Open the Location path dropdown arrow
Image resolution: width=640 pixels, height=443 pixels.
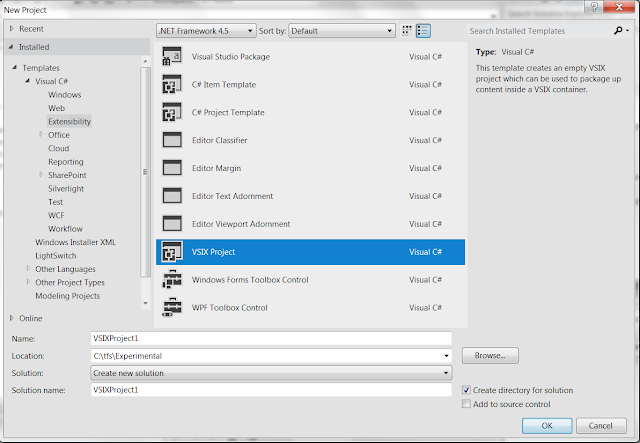(x=446, y=356)
